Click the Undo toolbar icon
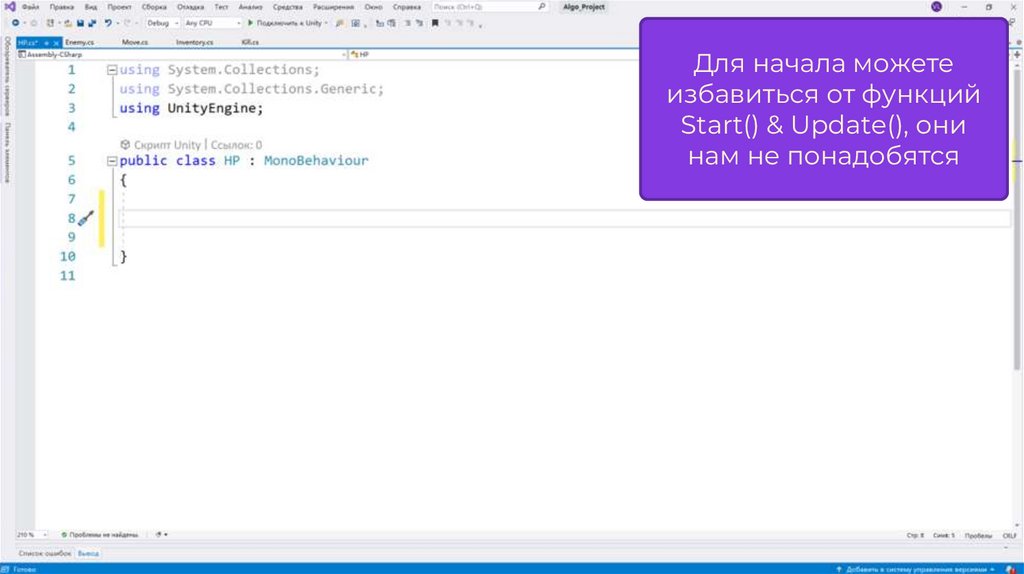The image size is (1024, 574). [108, 23]
